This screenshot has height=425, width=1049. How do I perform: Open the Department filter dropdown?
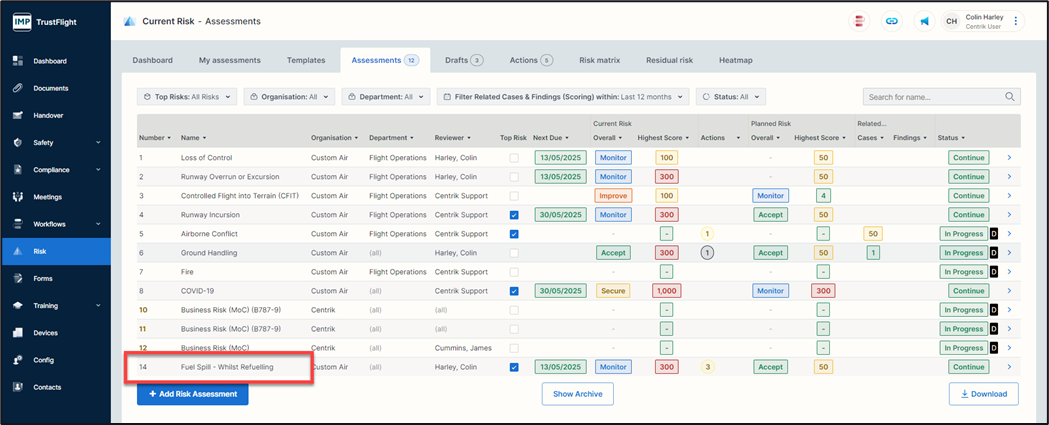pyautogui.click(x=391, y=97)
